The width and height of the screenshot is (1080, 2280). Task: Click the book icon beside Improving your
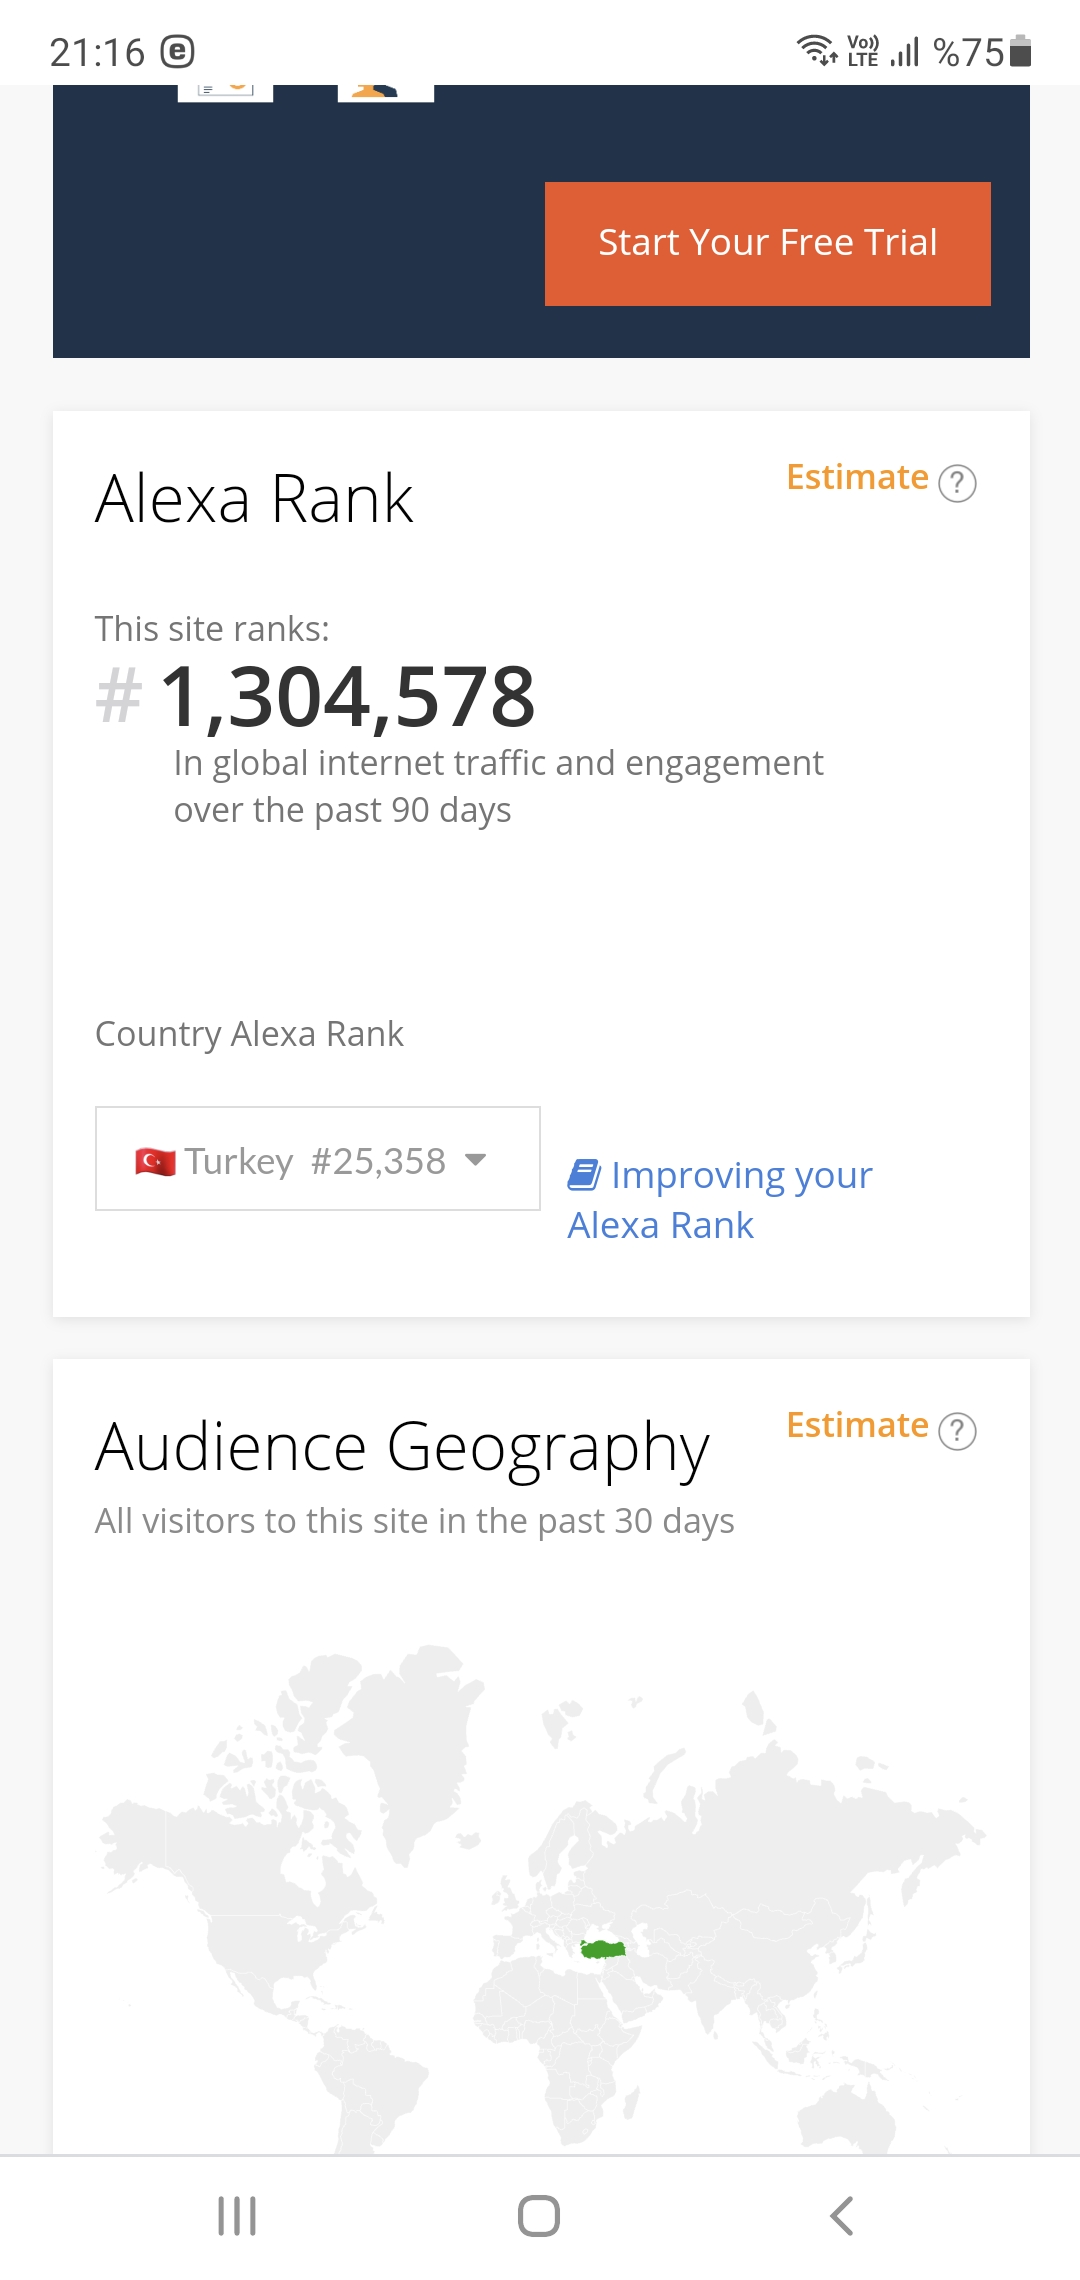tap(584, 1175)
